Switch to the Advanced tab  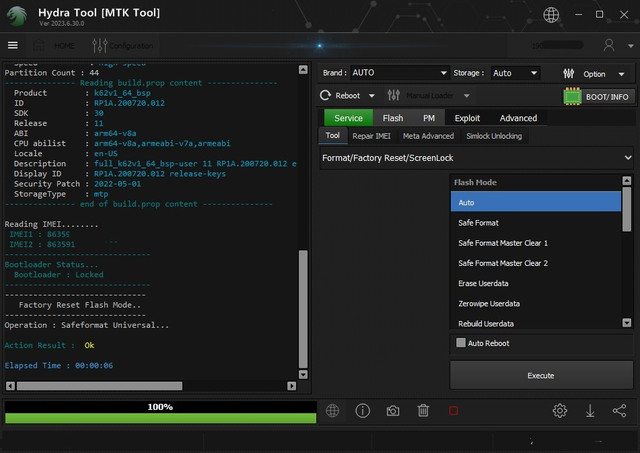pos(518,118)
